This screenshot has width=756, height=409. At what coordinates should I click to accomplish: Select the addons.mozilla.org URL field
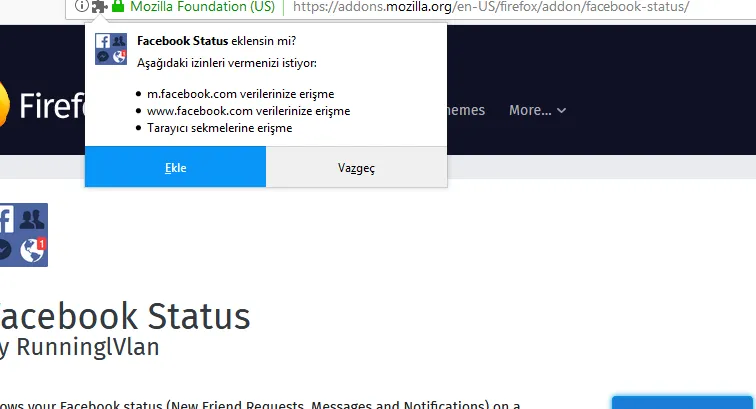[491, 7]
